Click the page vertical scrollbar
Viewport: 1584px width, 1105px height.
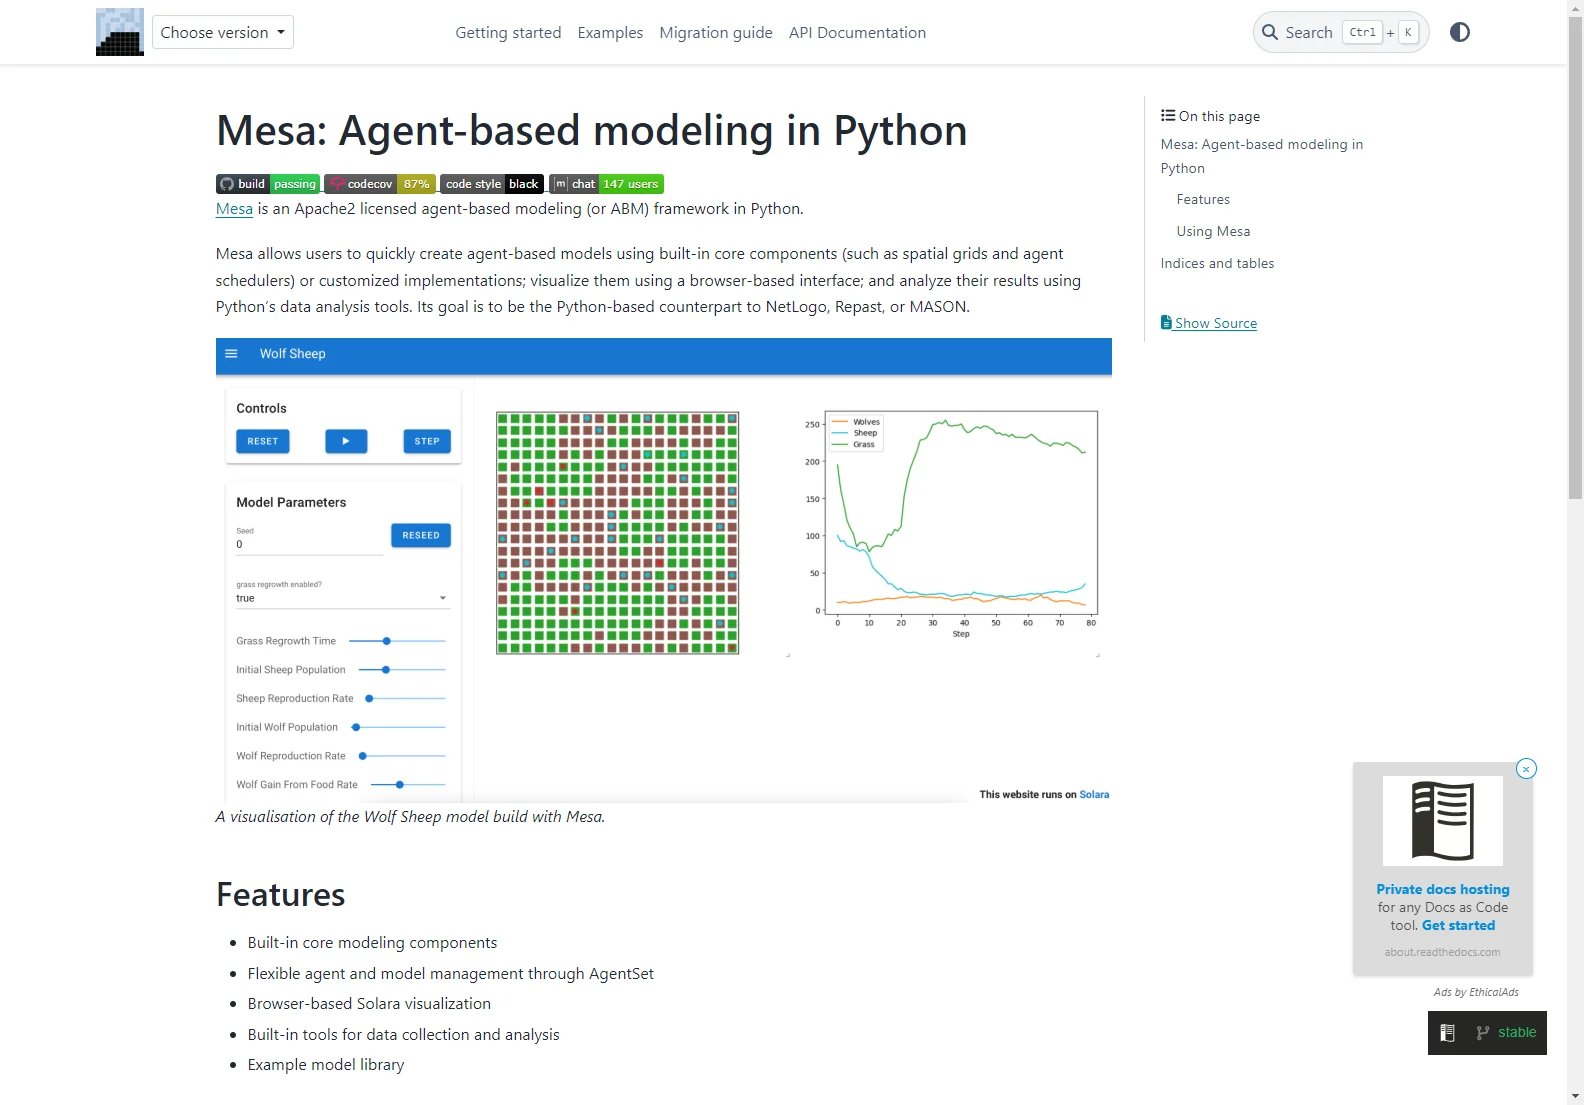point(1575,258)
